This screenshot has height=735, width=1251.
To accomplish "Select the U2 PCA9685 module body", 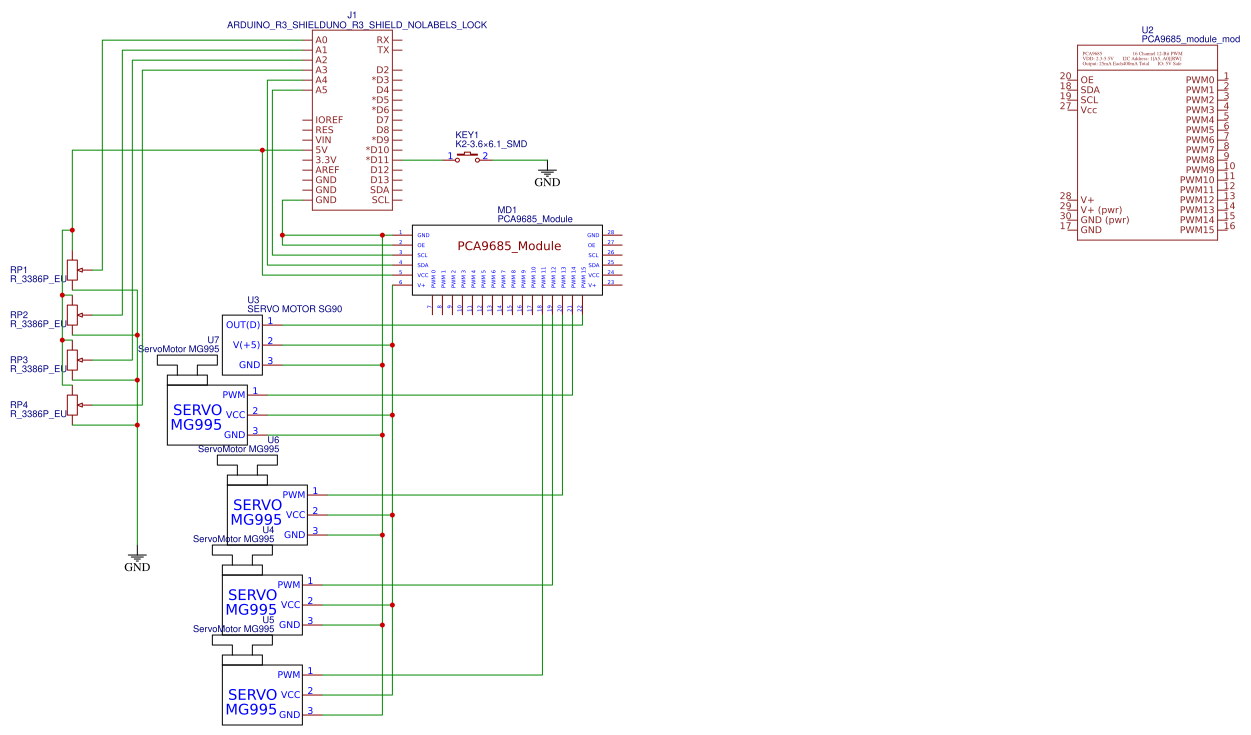I will (1147, 143).
